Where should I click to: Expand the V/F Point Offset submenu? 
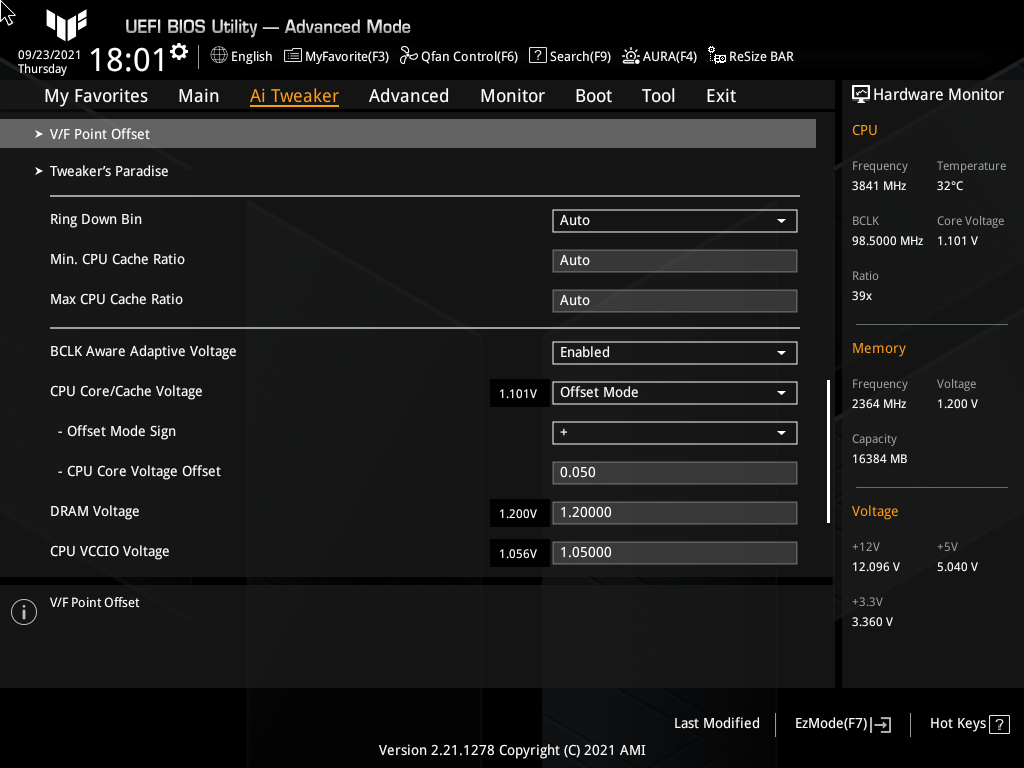point(408,134)
